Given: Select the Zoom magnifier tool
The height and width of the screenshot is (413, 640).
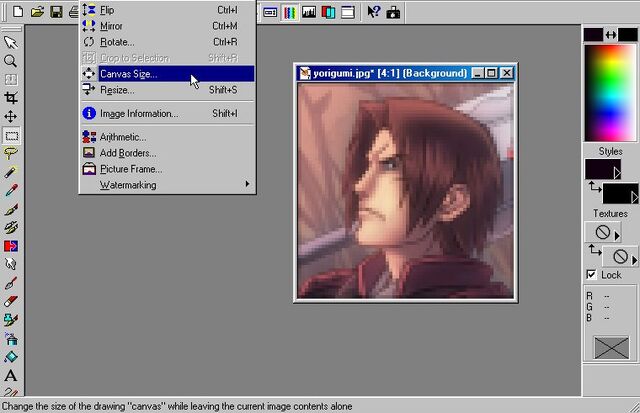Looking at the screenshot, I should pyautogui.click(x=11, y=61).
